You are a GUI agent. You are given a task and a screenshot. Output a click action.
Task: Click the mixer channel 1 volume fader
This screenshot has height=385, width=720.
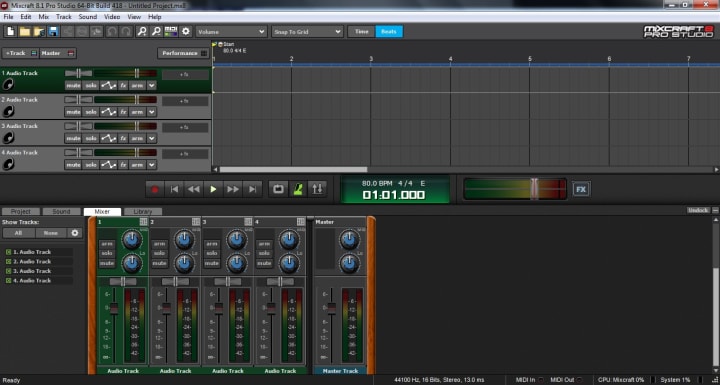pos(114,309)
